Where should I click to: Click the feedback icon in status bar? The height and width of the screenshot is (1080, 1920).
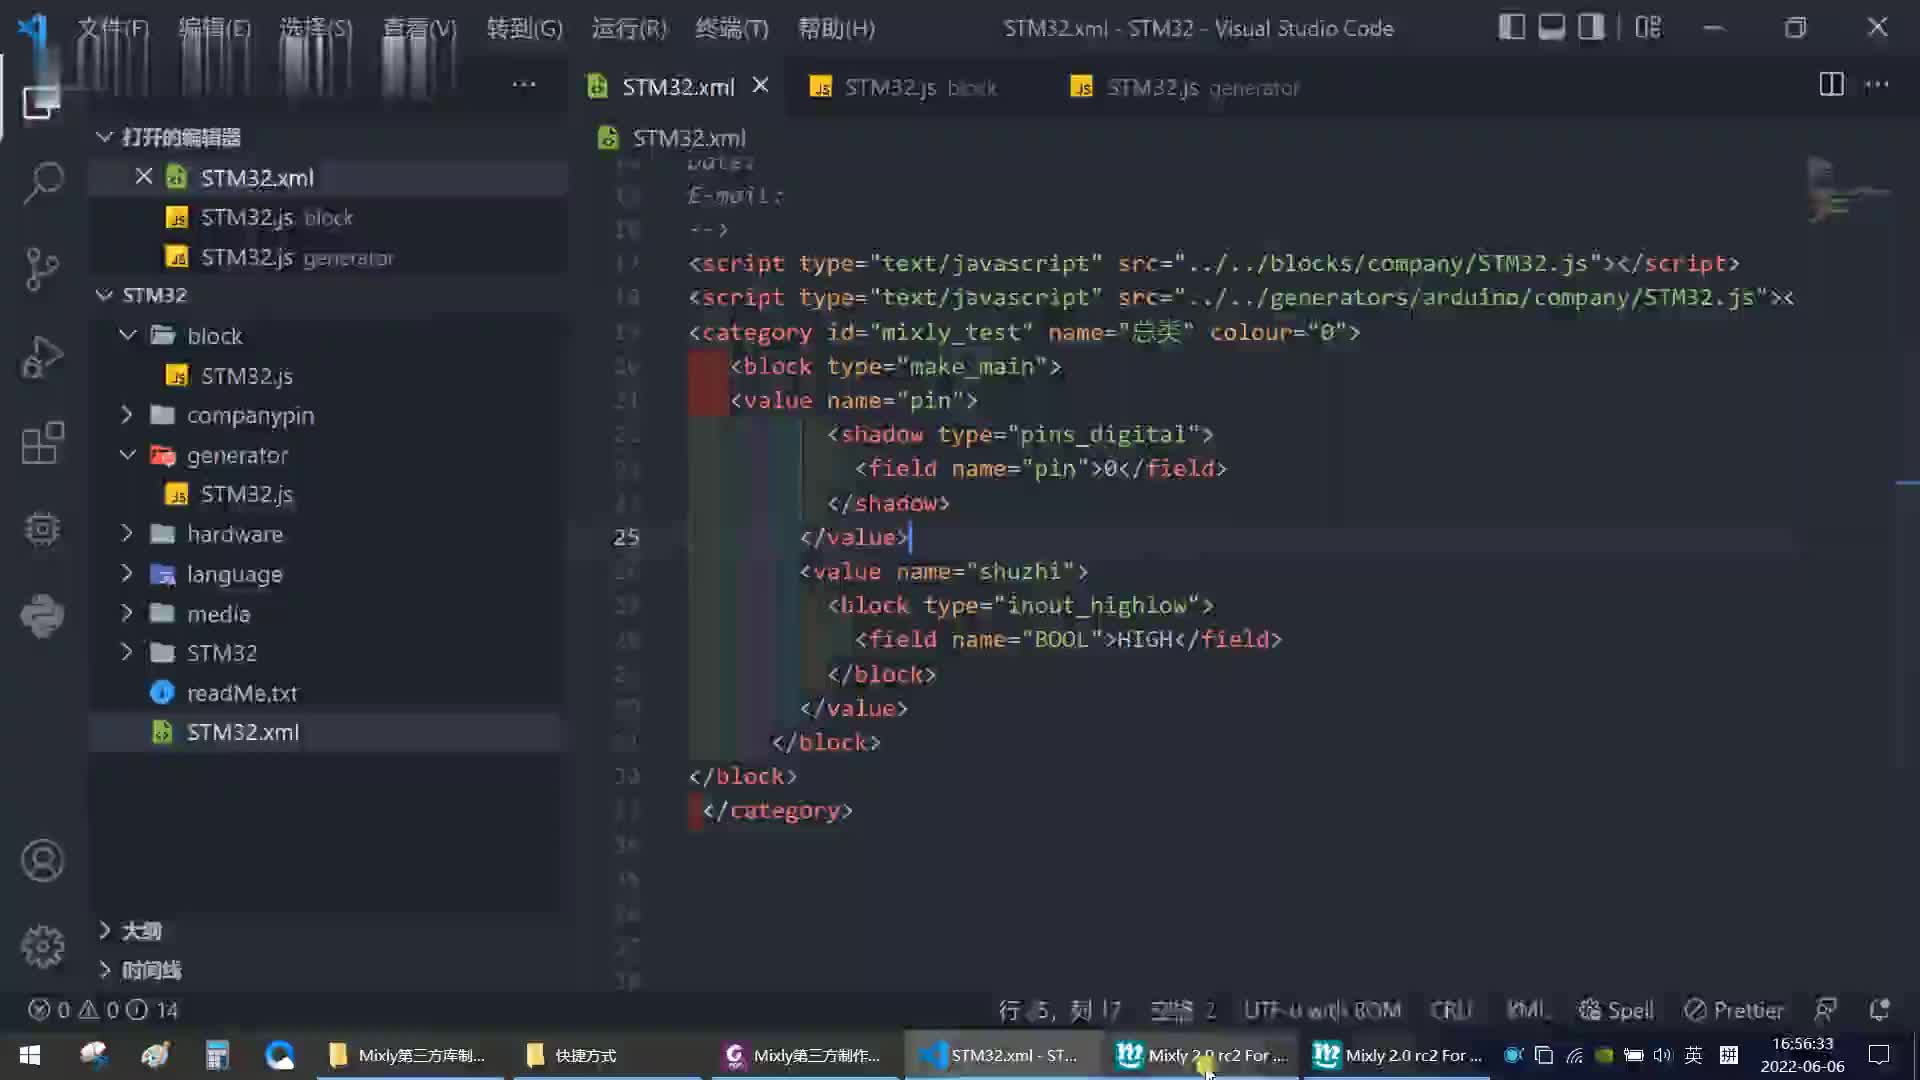click(x=1825, y=1010)
